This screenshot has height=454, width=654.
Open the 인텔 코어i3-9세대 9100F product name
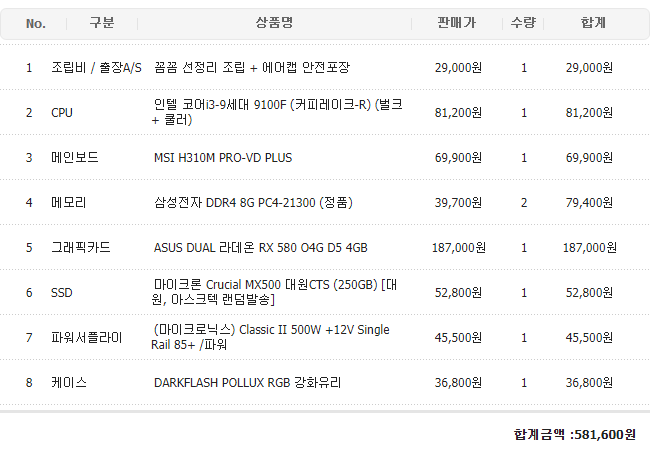(277, 112)
